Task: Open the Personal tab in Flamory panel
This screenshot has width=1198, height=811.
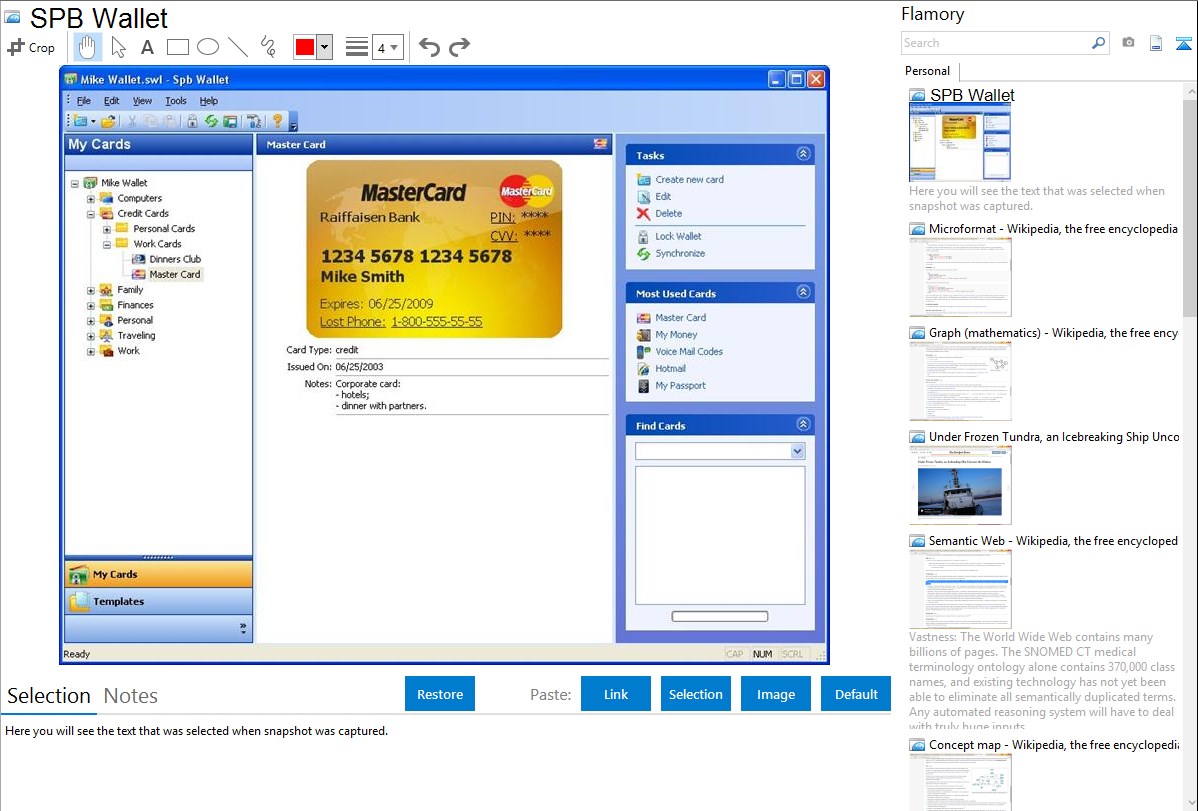Action: click(928, 71)
